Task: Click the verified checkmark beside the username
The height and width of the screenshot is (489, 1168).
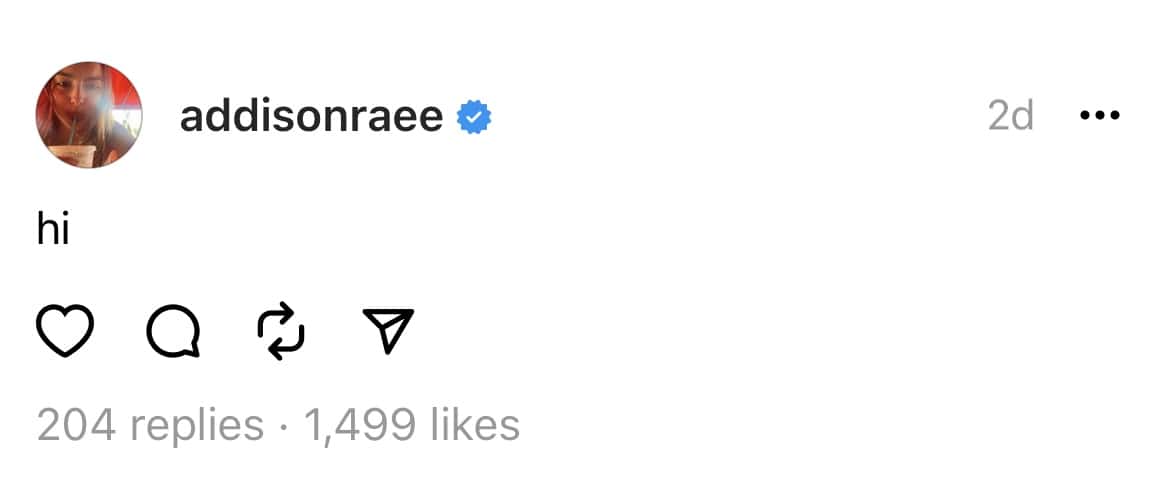Action: click(474, 118)
